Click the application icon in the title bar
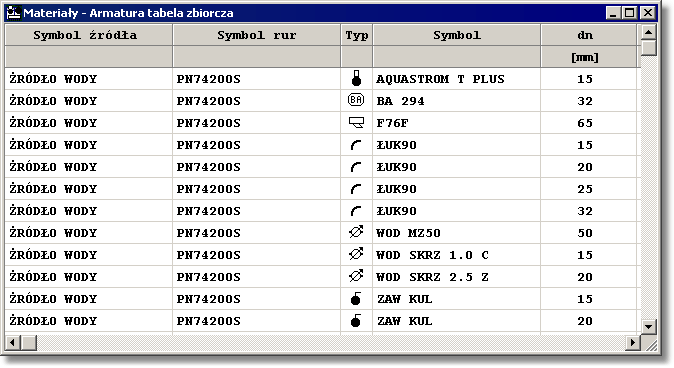The height and width of the screenshot is (368, 674). (14, 12)
